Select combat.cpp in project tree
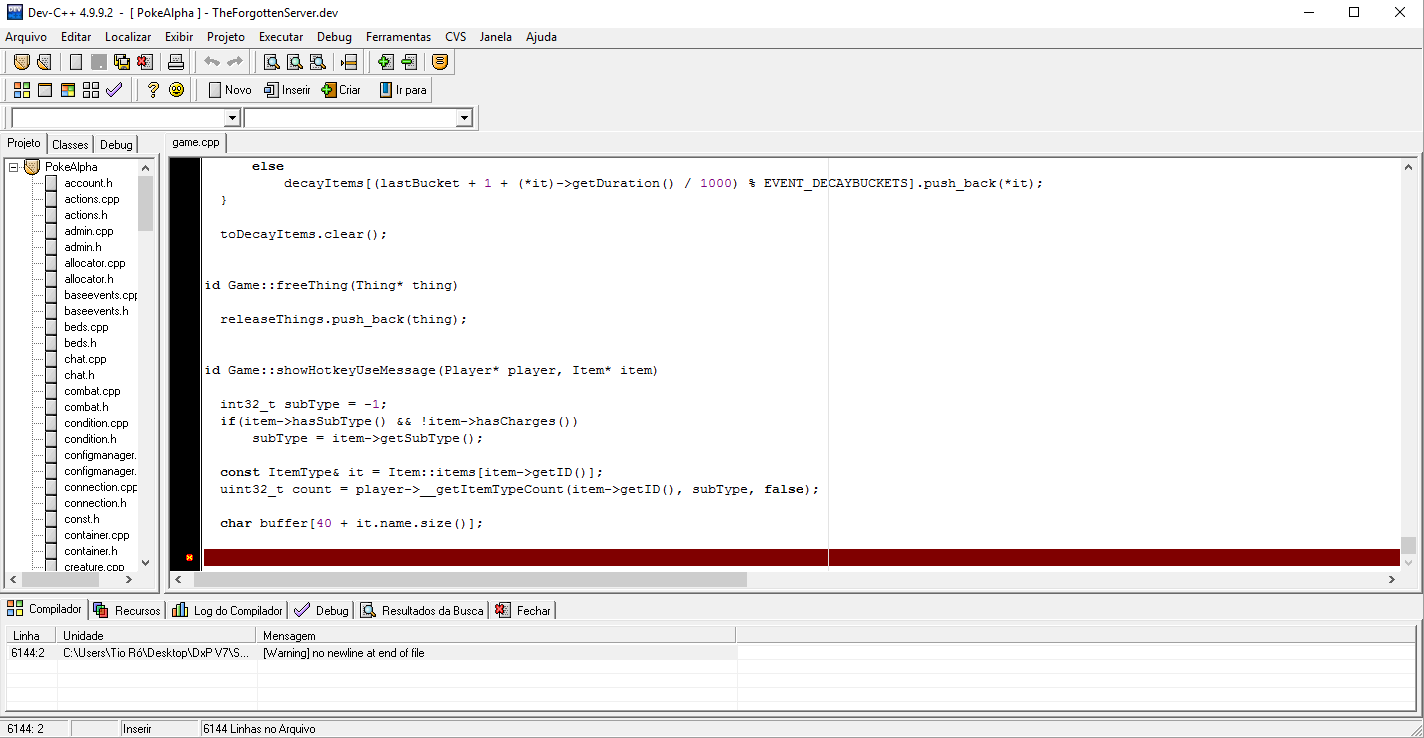This screenshot has width=1424, height=738. click(92, 391)
